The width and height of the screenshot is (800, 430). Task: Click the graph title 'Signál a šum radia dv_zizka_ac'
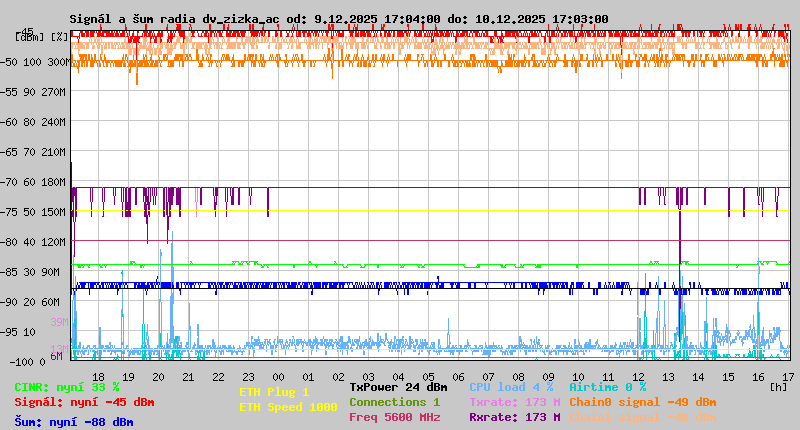pyautogui.click(x=174, y=19)
